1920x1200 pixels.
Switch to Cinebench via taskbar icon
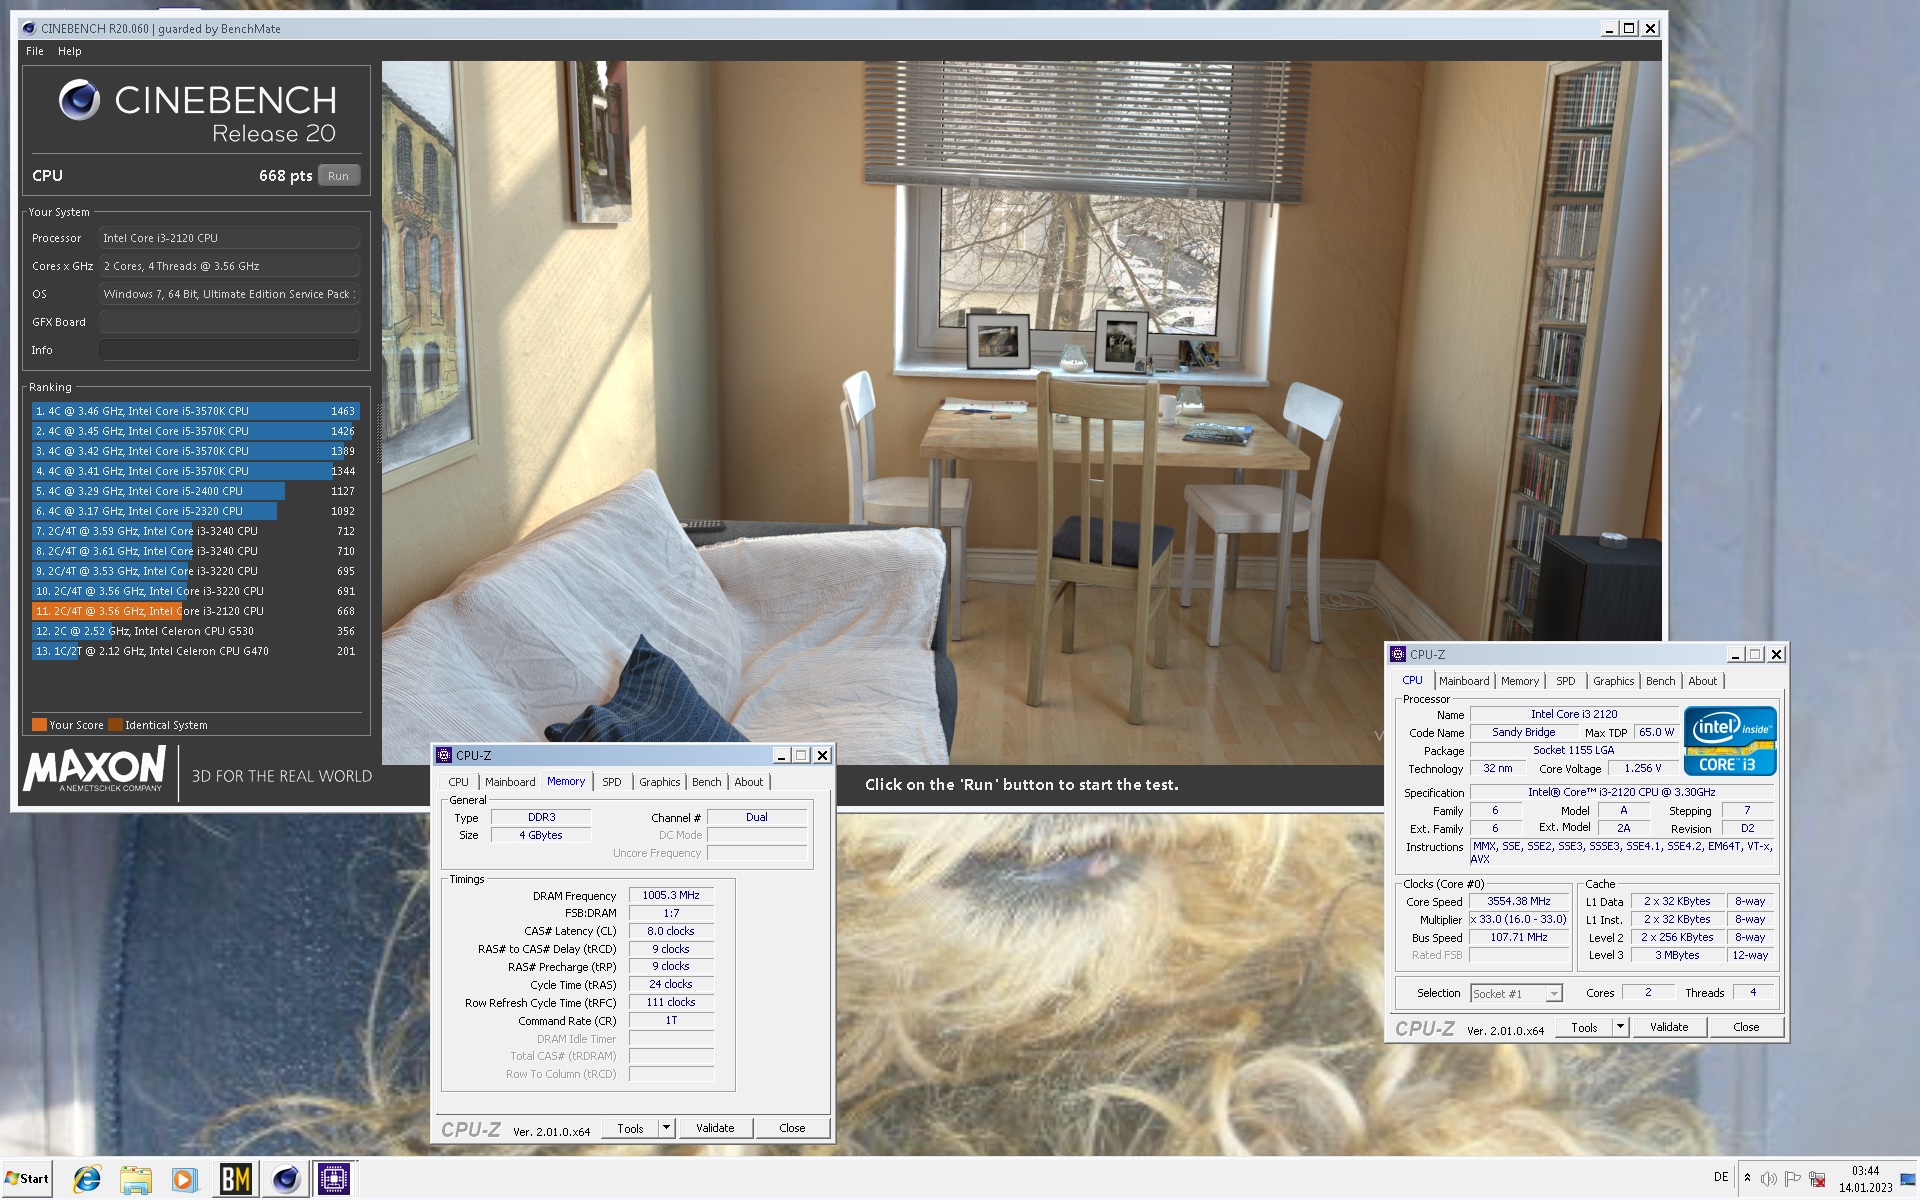click(285, 1179)
